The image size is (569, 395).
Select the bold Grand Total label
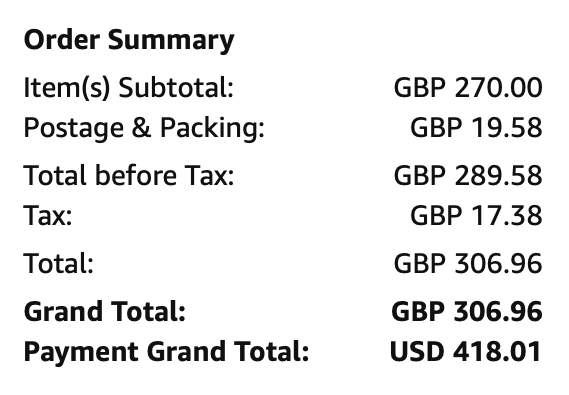click(x=105, y=311)
